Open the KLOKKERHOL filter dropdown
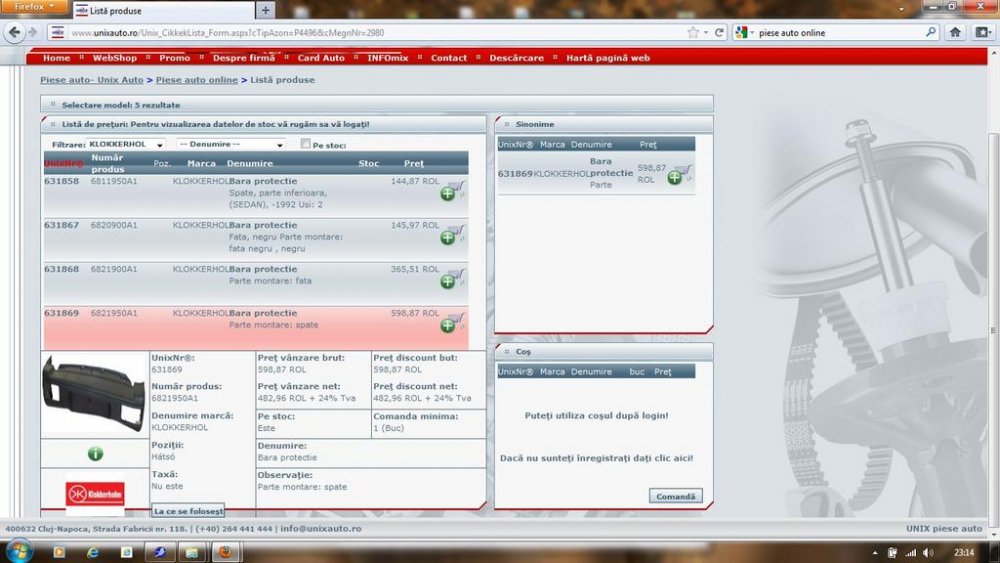The width and height of the screenshot is (1000, 563). [x=126, y=144]
